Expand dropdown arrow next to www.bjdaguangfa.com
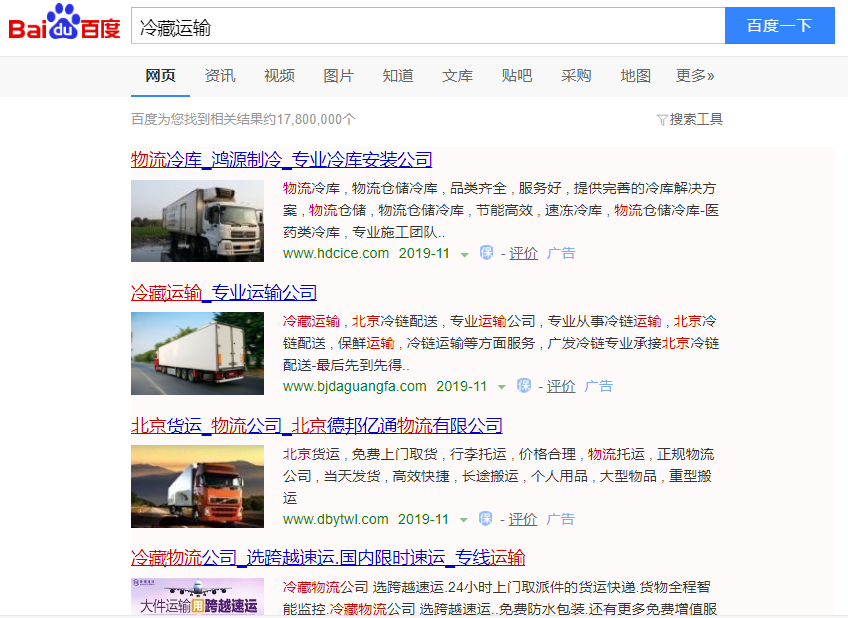 click(x=501, y=387)
